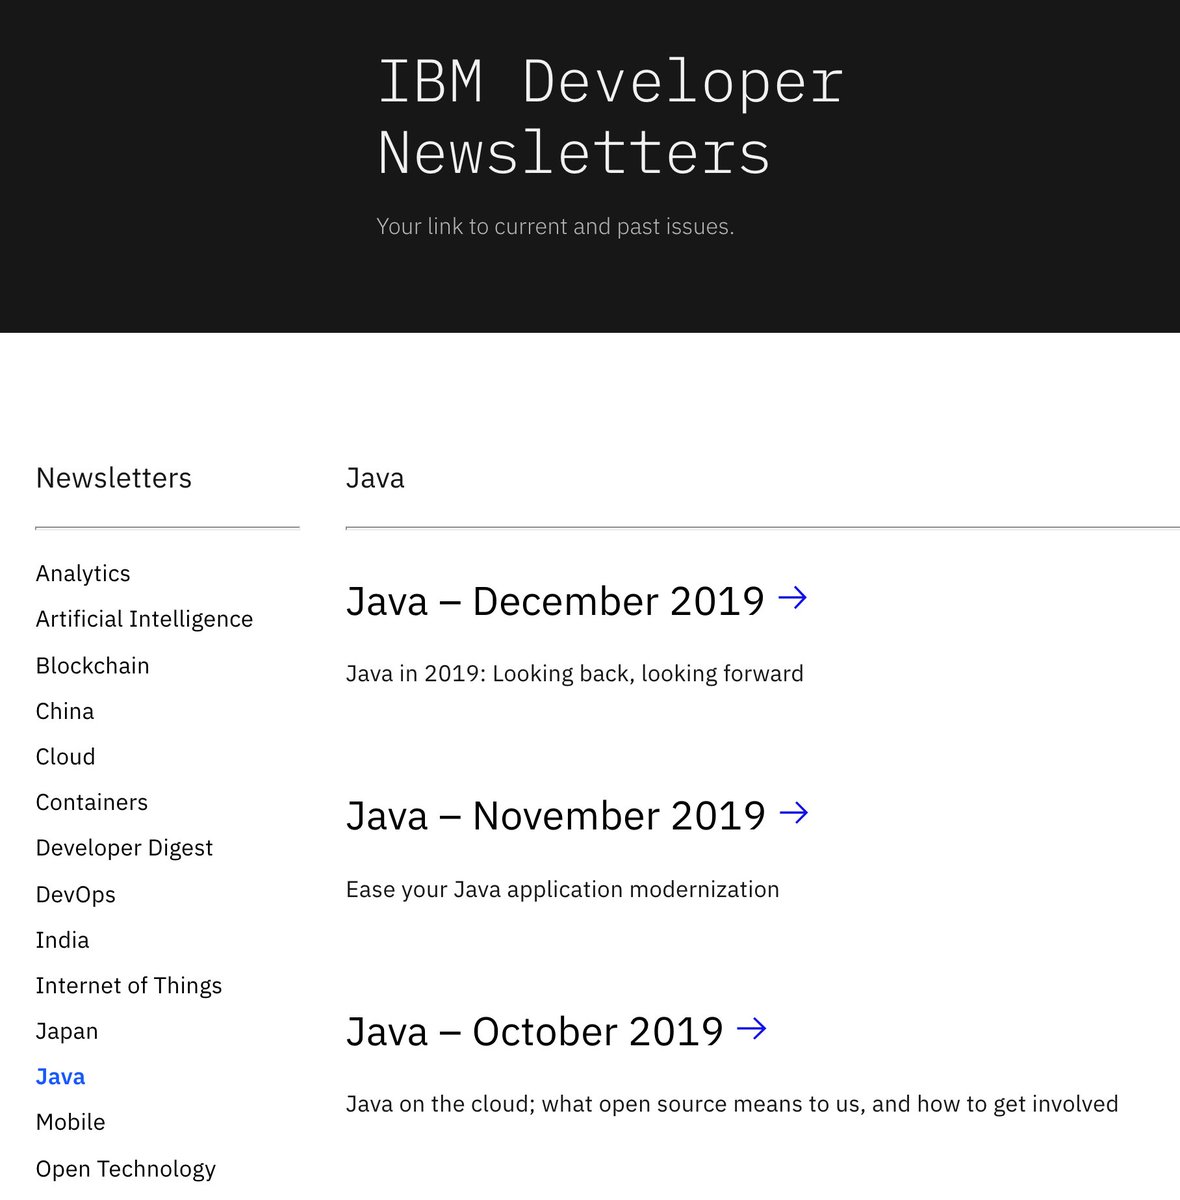Open the Mobile newsletter category
Image resolution: width=1180 pixels, height=1200 pixels.
(x=70, y=1122)
